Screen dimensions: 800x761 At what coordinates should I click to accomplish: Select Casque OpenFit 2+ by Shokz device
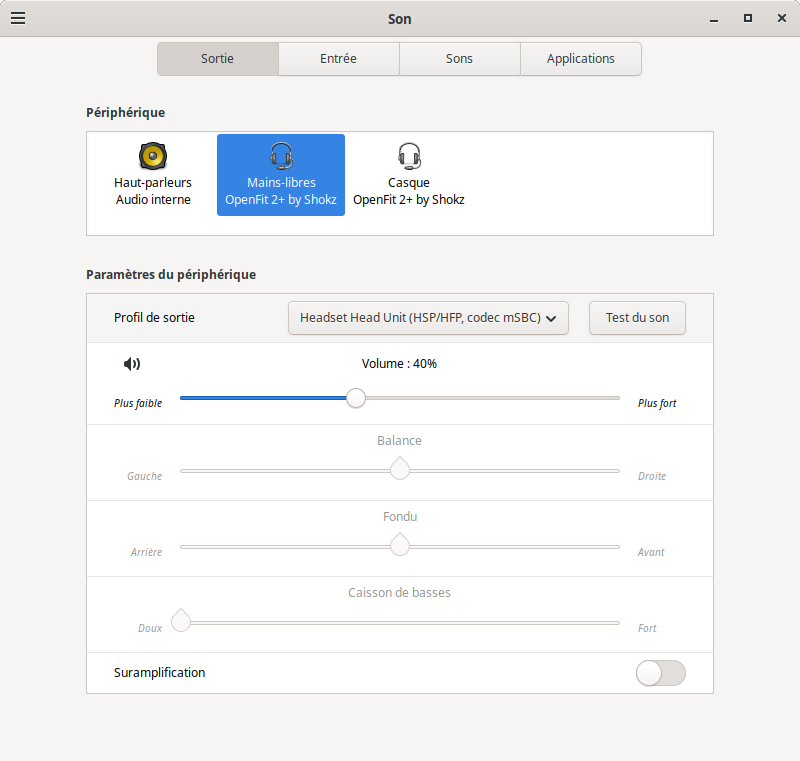click(409, 175)
